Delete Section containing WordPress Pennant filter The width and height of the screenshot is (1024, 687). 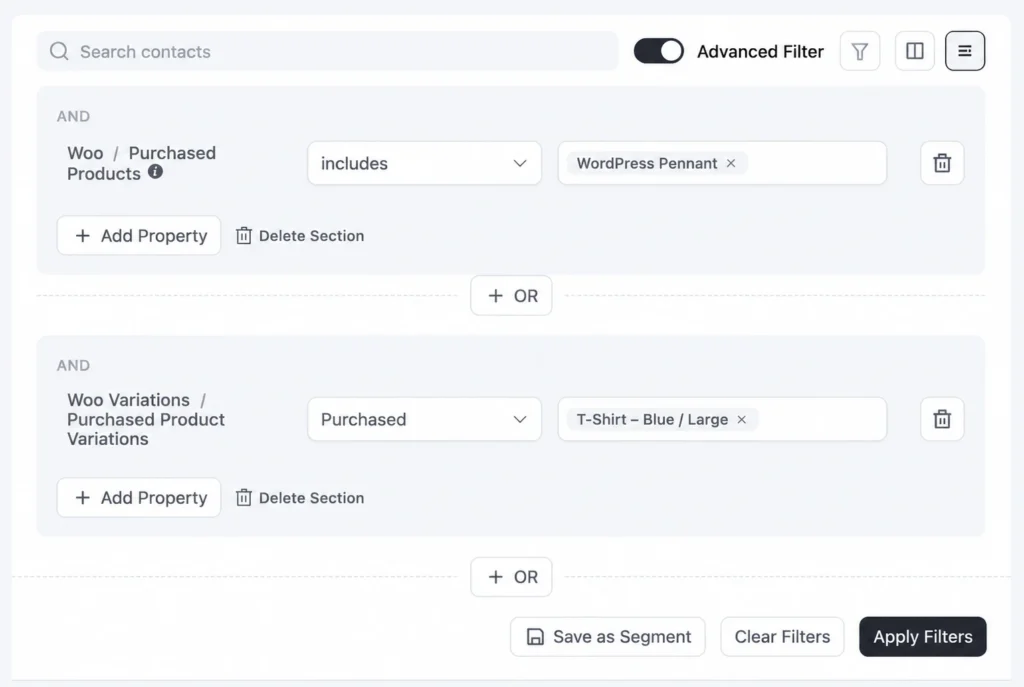[300, 236]
